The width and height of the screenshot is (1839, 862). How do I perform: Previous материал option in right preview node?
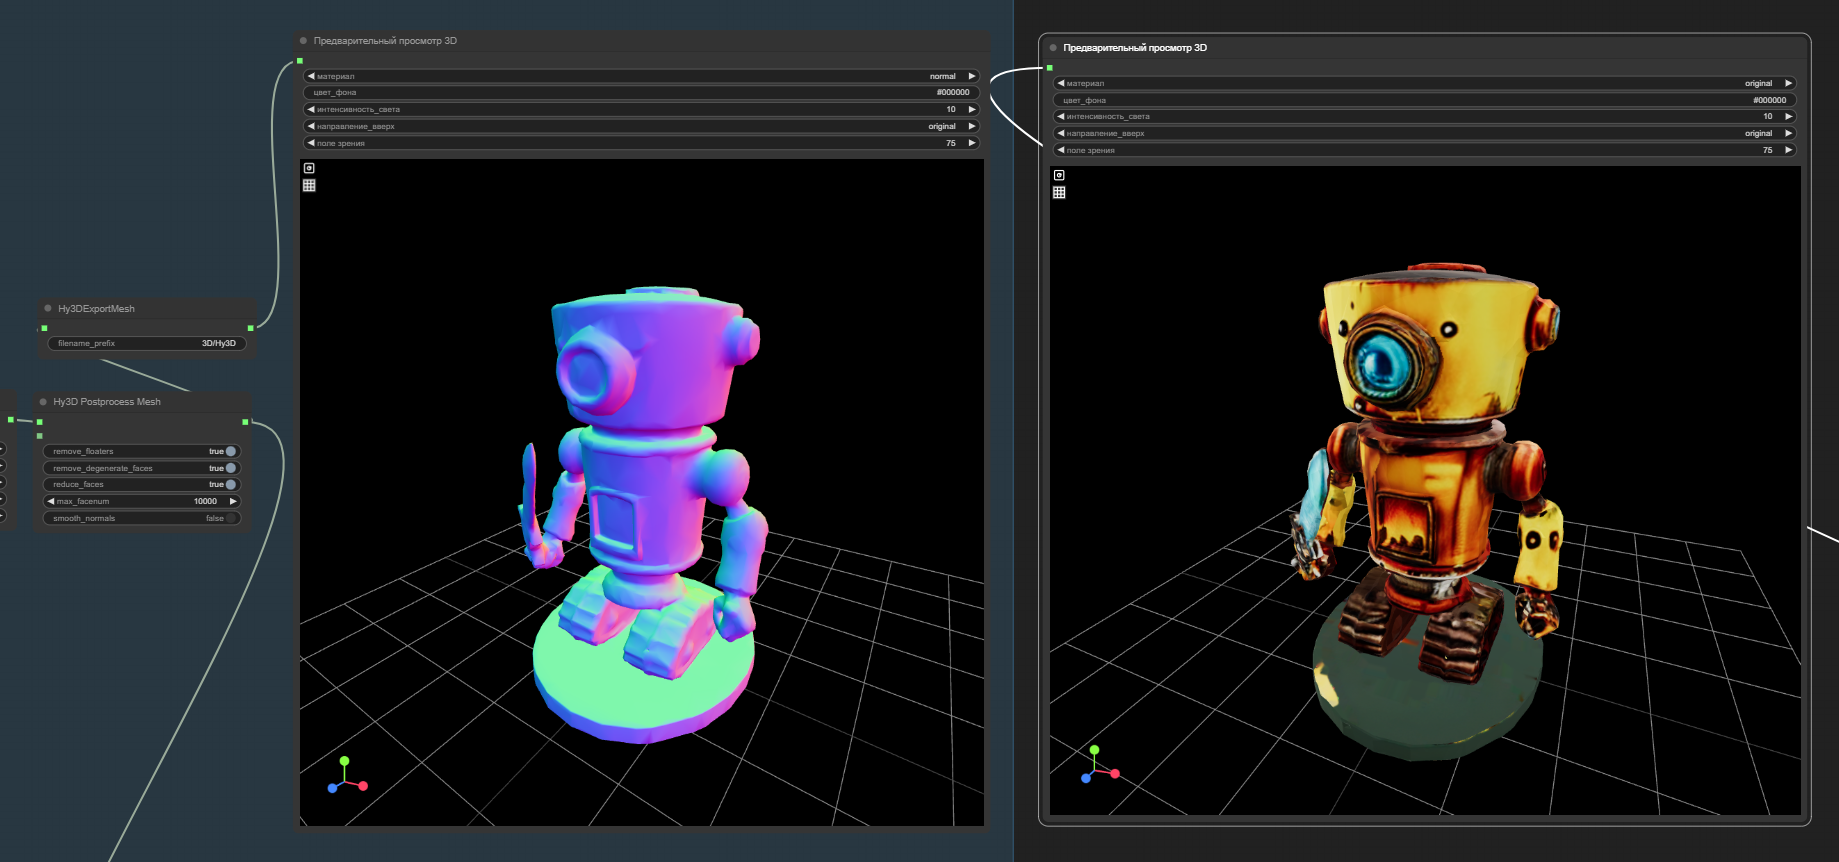click(x=1061, y=83)
